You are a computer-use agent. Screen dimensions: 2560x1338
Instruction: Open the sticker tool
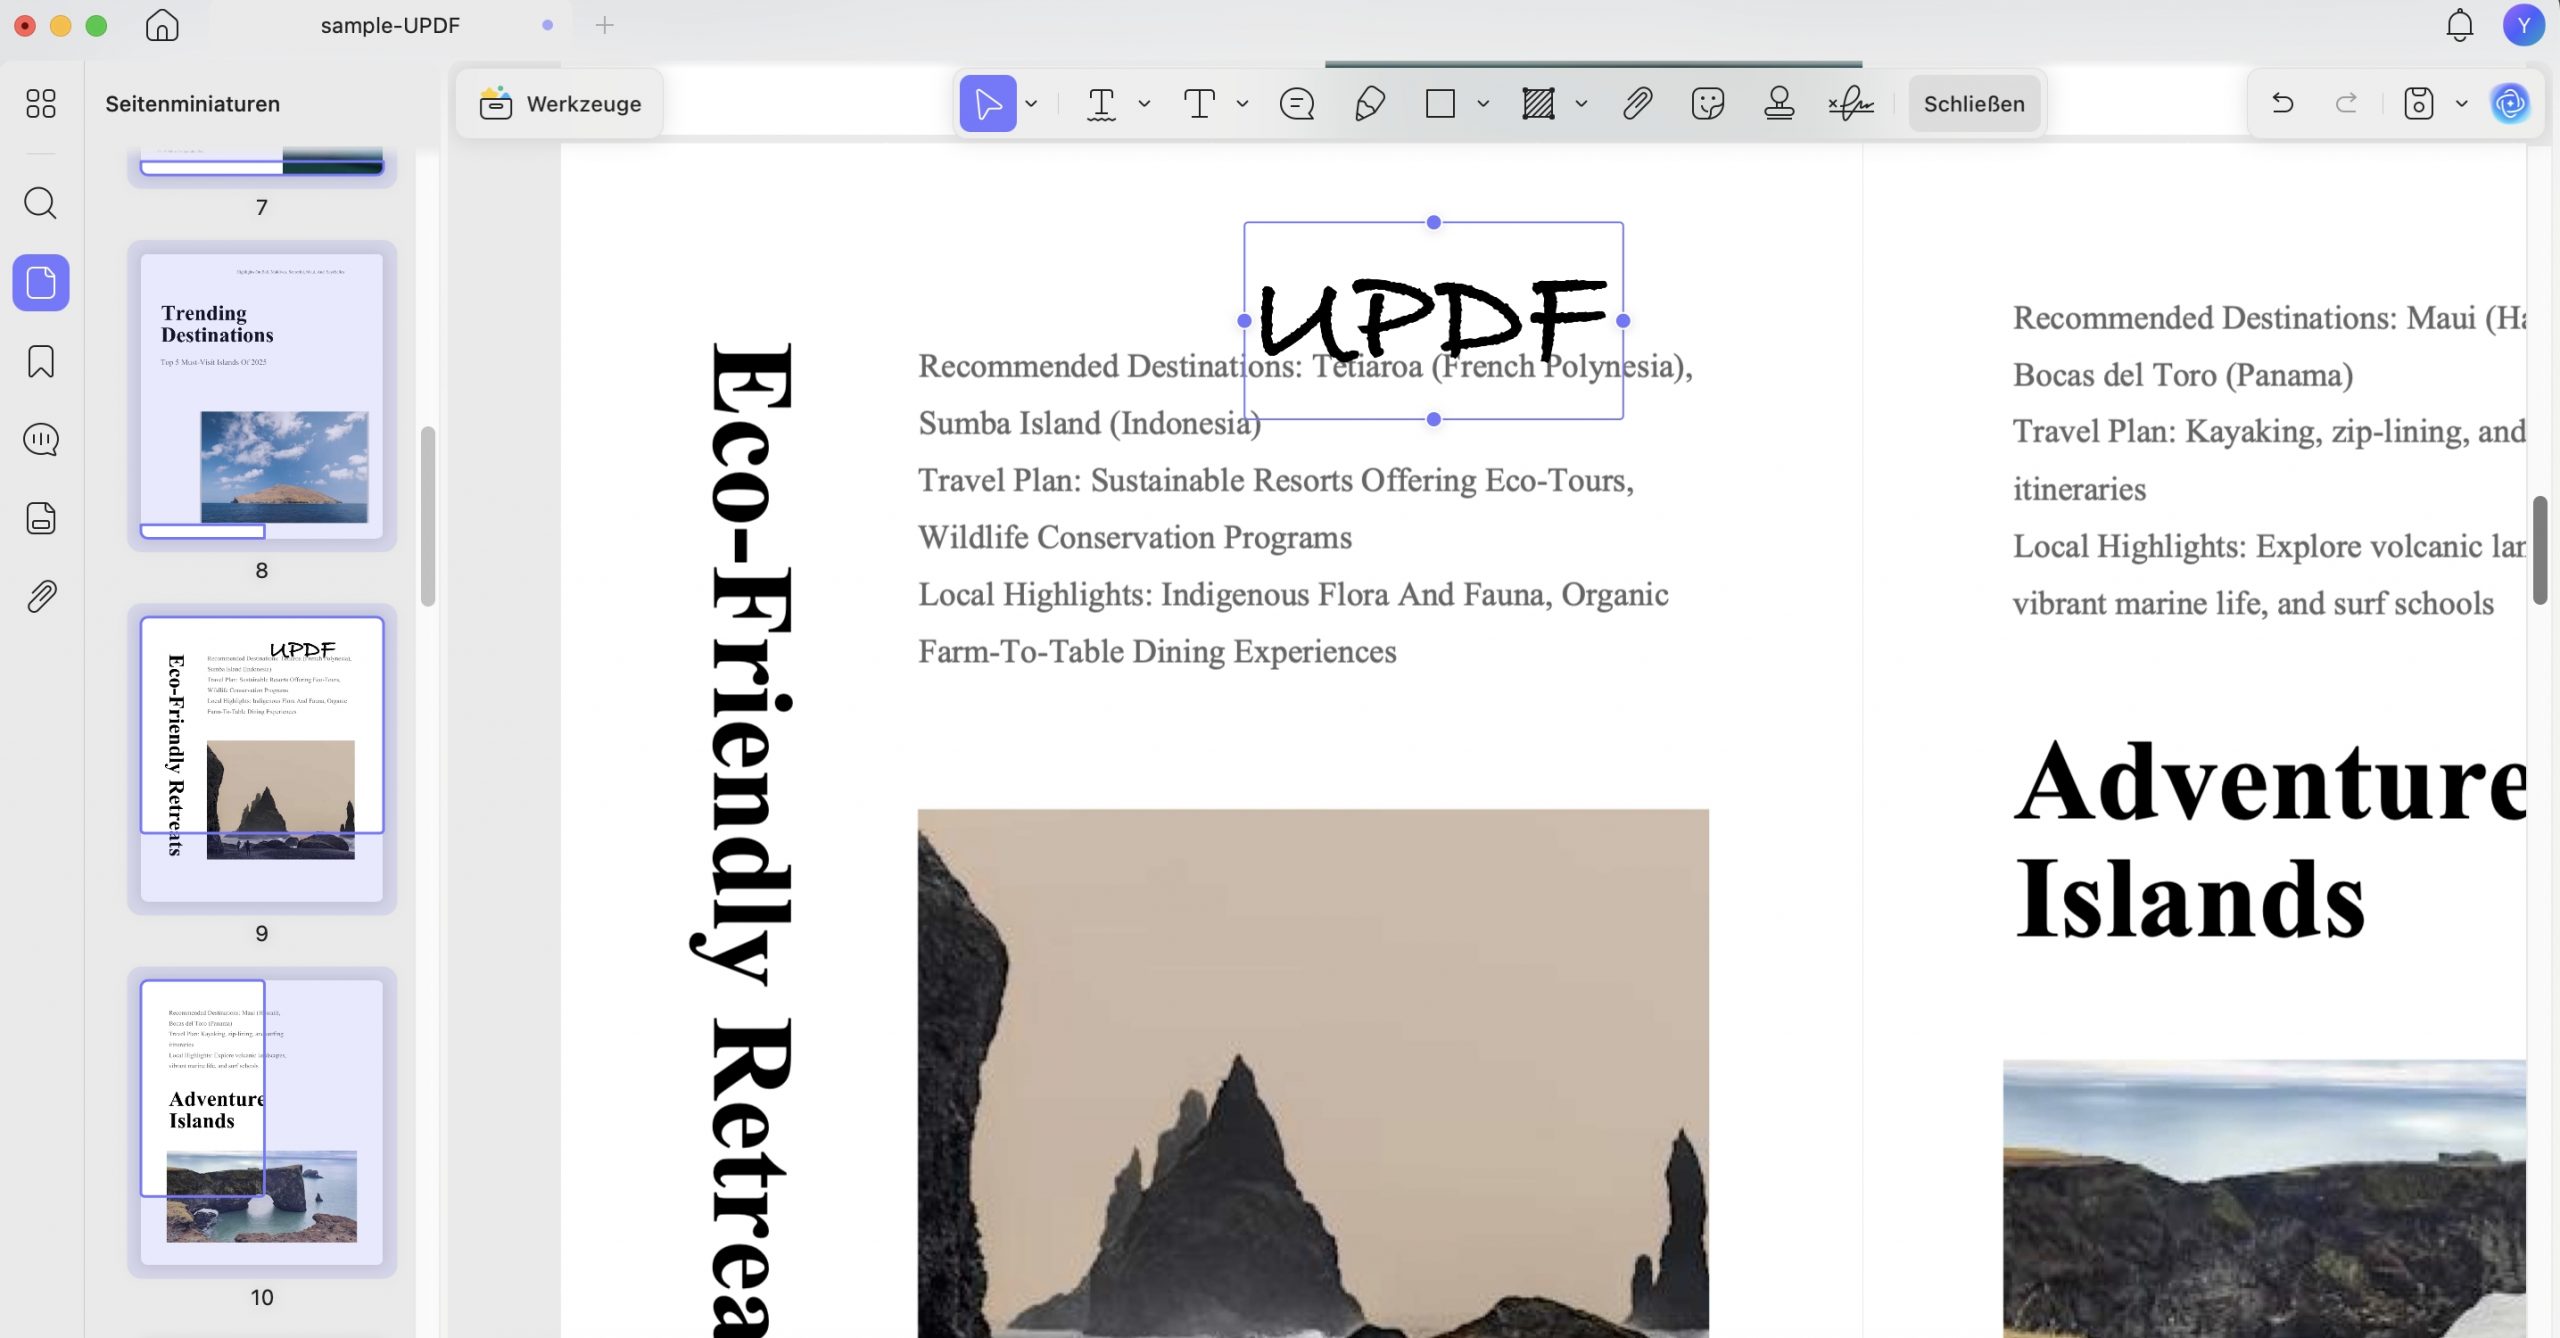[x=1708, y=103]
